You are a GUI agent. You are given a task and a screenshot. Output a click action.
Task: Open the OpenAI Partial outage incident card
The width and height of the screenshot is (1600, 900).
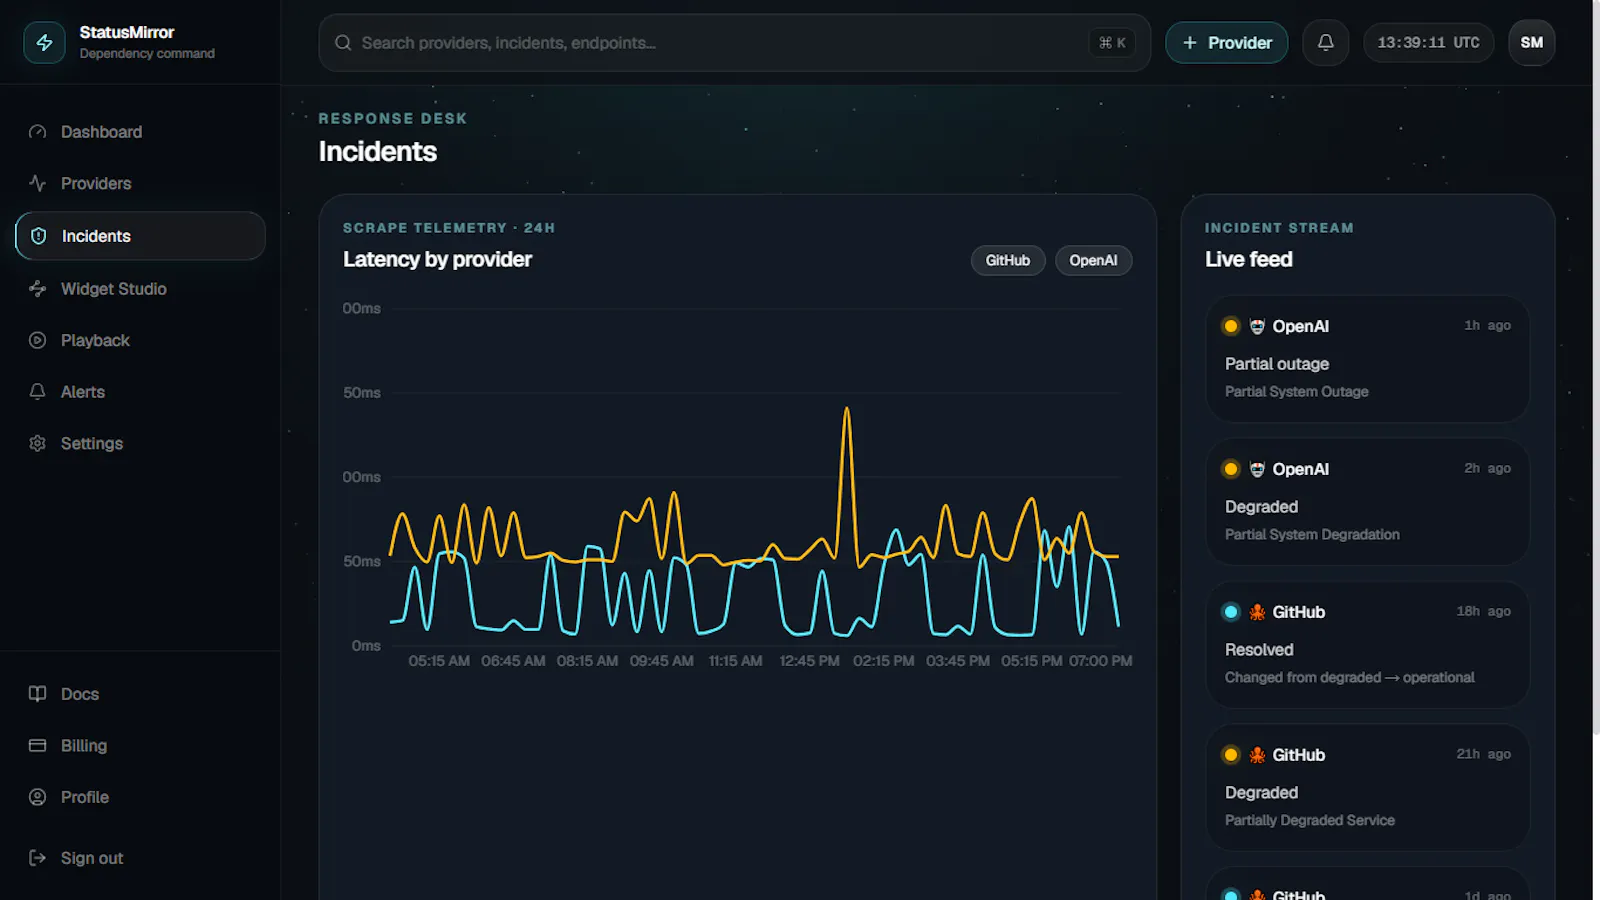click(1367, 358)
